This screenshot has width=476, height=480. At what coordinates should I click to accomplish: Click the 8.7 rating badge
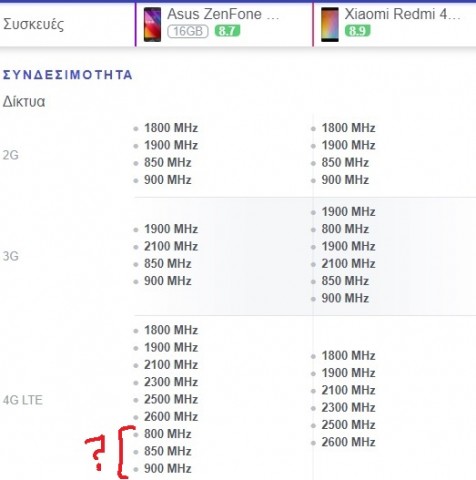tap(227, 31)
